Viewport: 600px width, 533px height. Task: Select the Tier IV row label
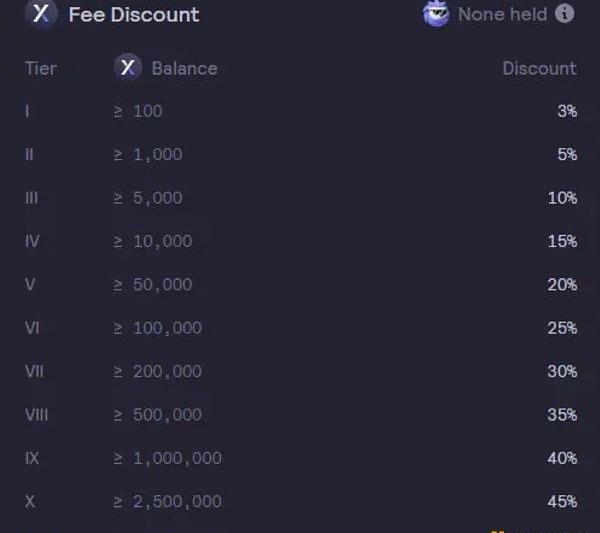coord(31,241)
